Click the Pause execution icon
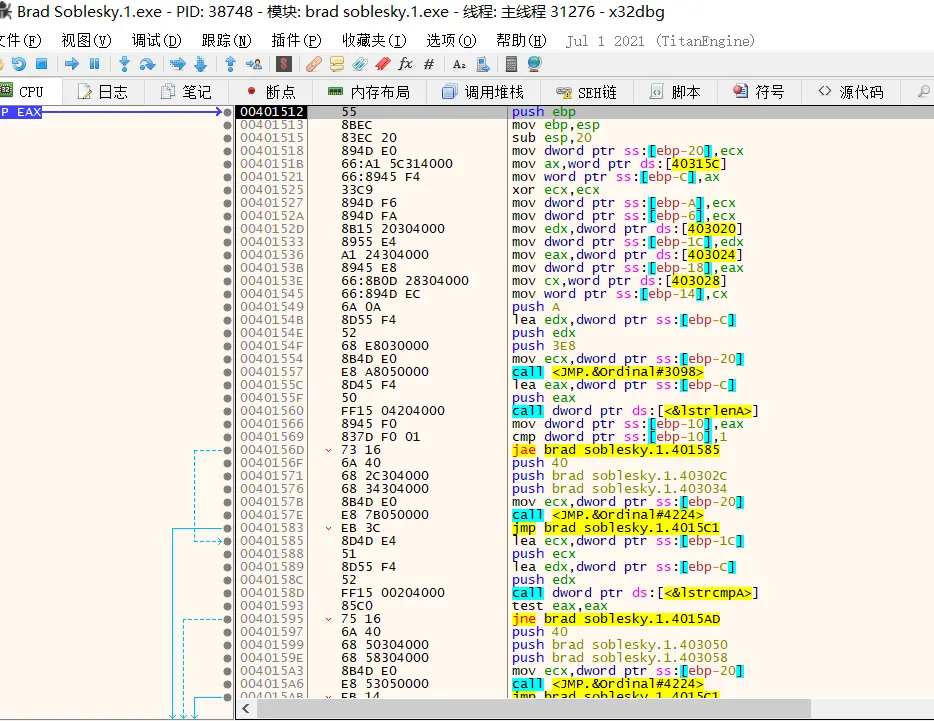The height and width of the screenshot is (721, 934). click(95, 64)
